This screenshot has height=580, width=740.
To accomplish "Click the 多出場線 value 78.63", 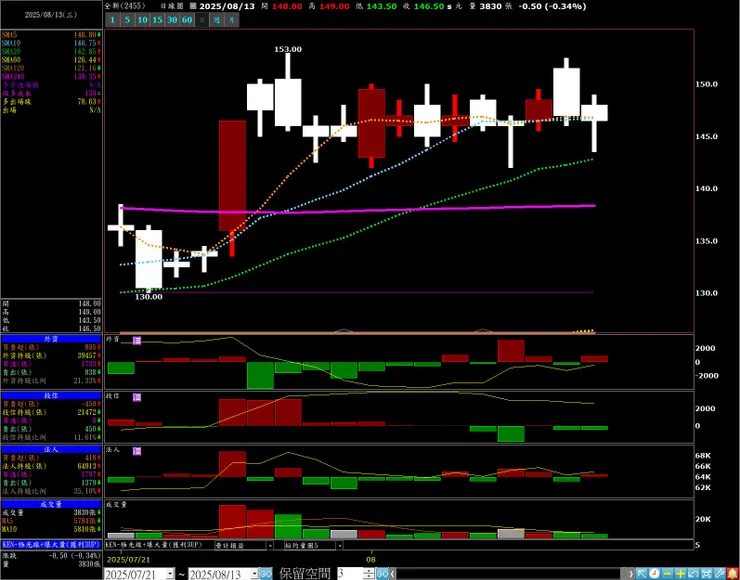I will click(x=87, y=101).
